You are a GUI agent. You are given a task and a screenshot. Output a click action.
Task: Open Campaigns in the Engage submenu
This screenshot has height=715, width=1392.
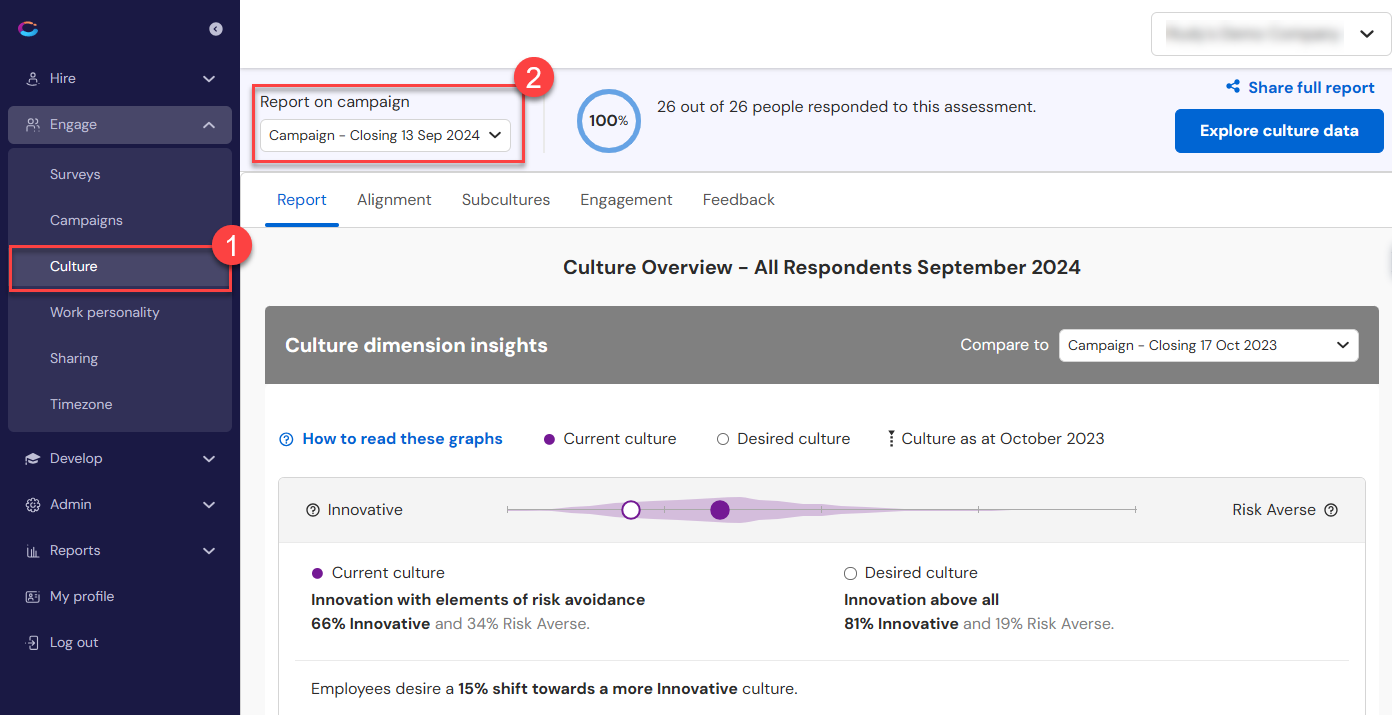(86, 220)
